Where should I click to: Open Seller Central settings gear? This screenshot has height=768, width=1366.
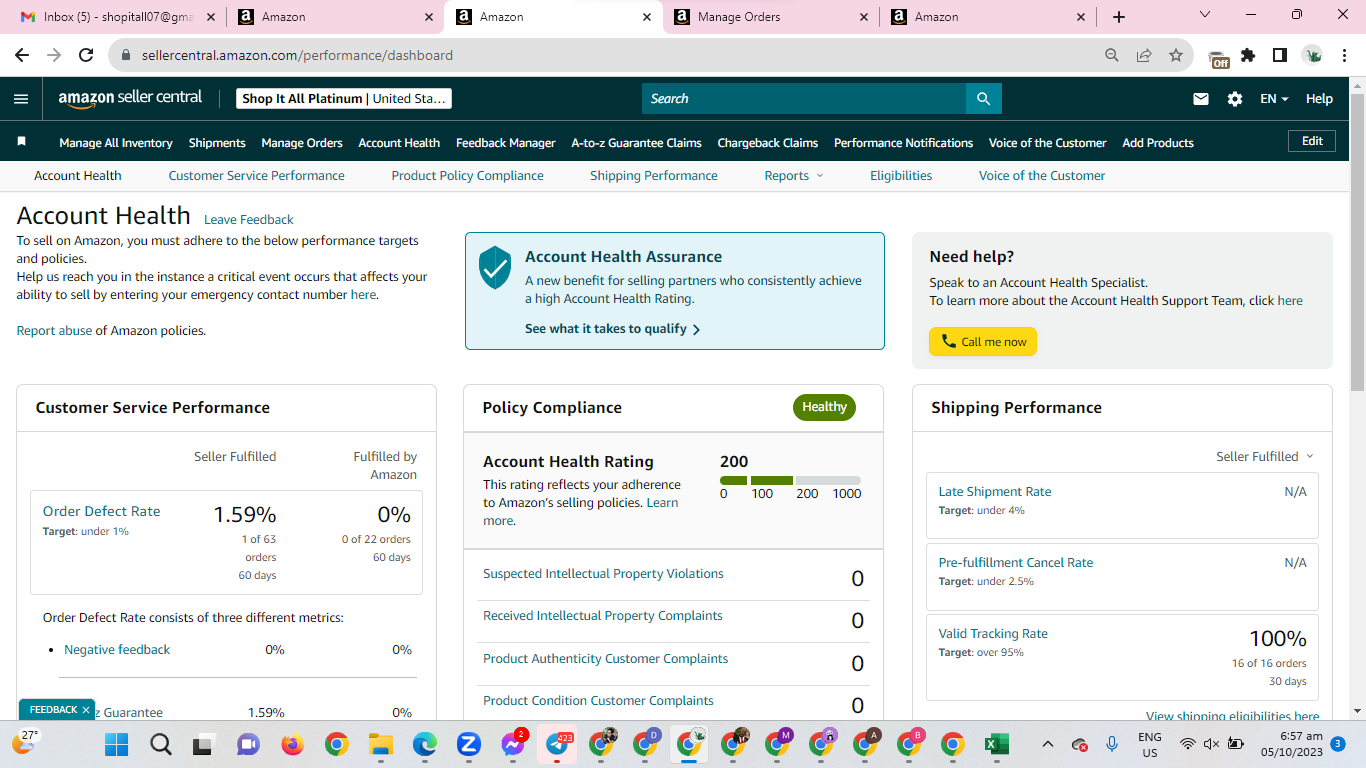(x=1235, y=99)
